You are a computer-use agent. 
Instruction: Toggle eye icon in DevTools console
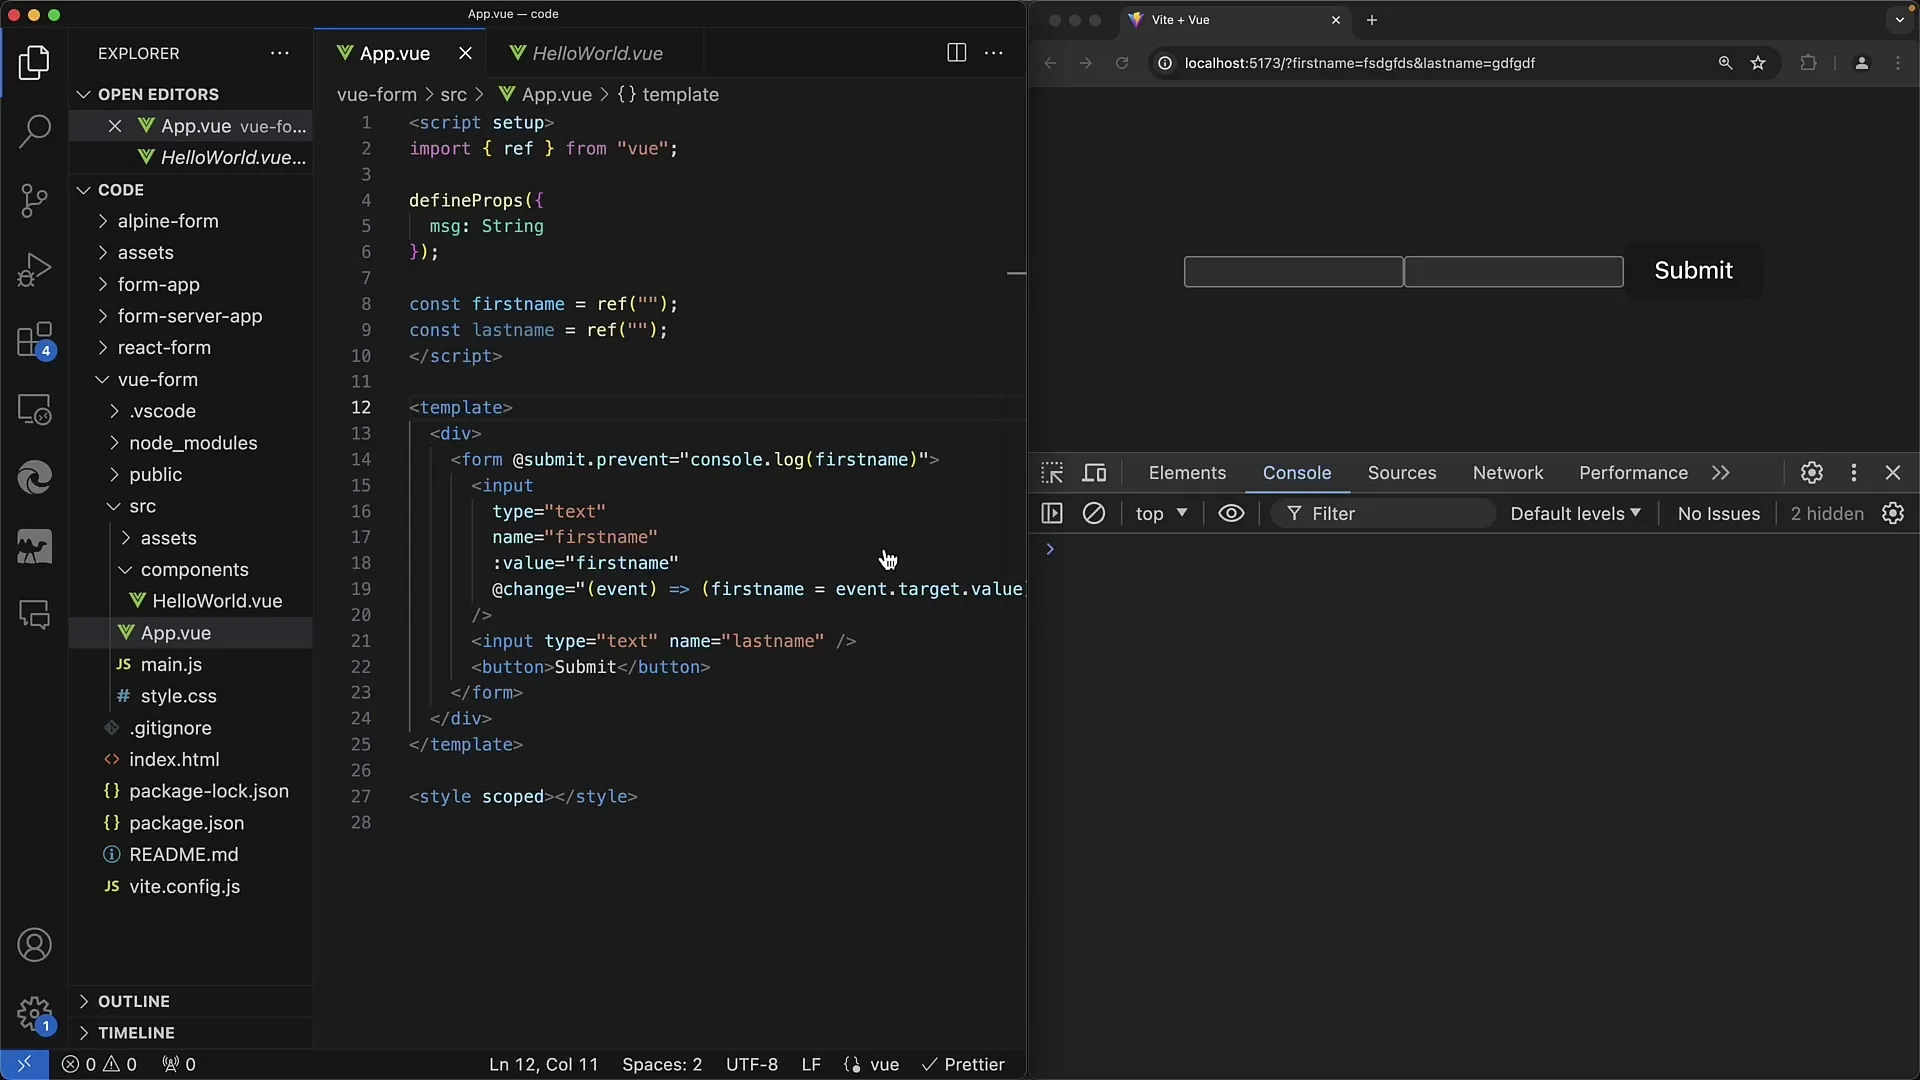(1229, 513)
